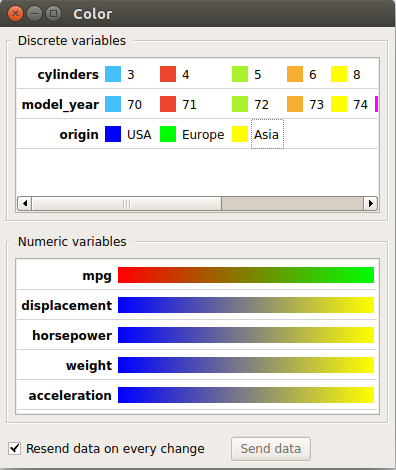Viewport: 396px width, 470px height.
Task: Click the red swatch for cylinders 4
Action: point(168,74)
